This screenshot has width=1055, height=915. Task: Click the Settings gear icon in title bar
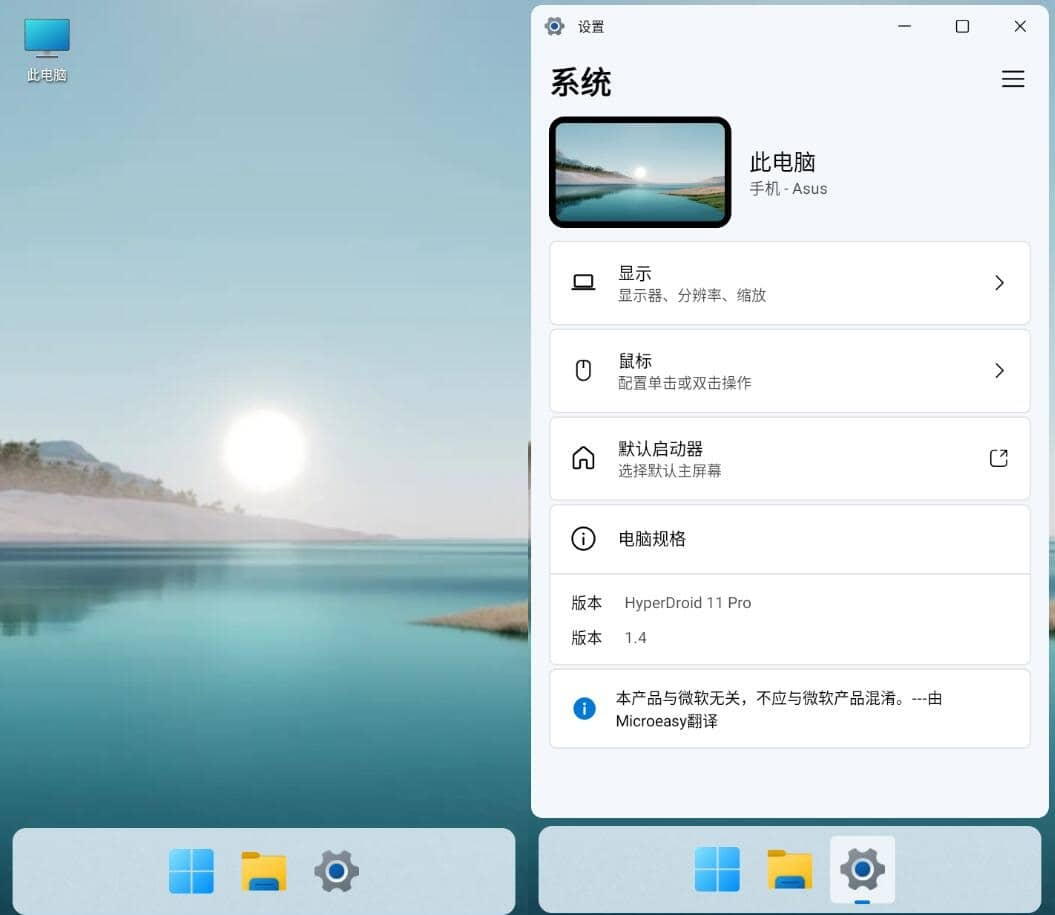coord(555,27)
